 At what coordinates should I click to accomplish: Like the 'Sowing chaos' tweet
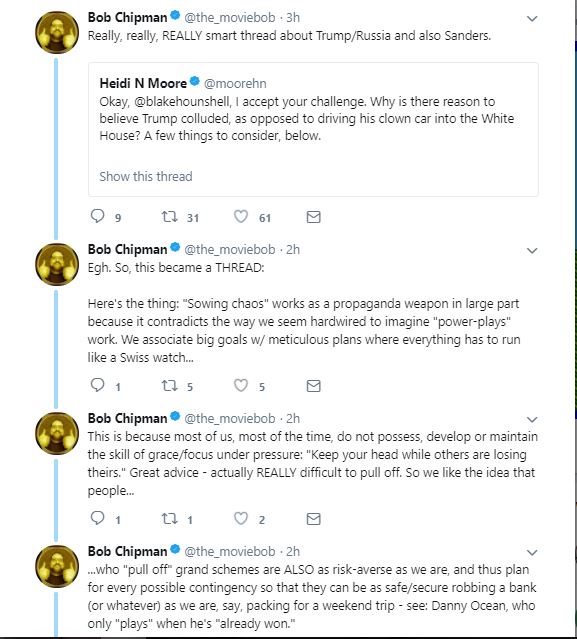click(x=241, y=386)
